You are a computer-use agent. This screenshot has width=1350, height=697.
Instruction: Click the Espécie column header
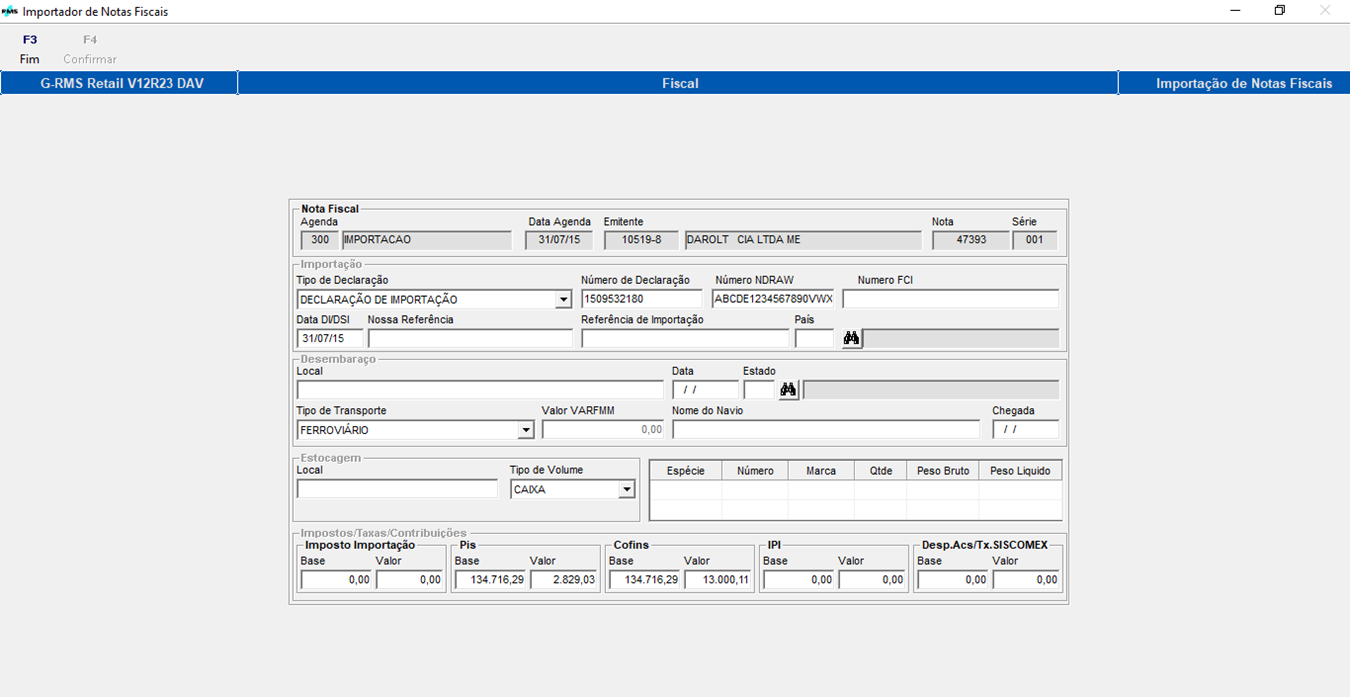coord(686,471)
